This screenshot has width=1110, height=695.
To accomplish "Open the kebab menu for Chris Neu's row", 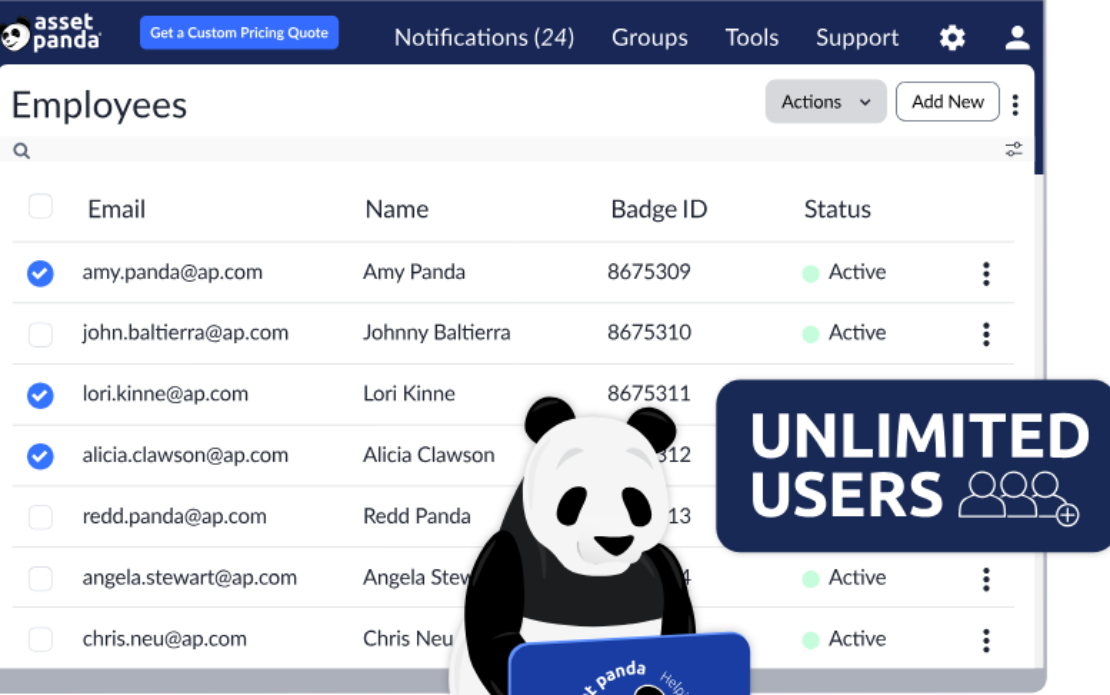I will 986,639.
